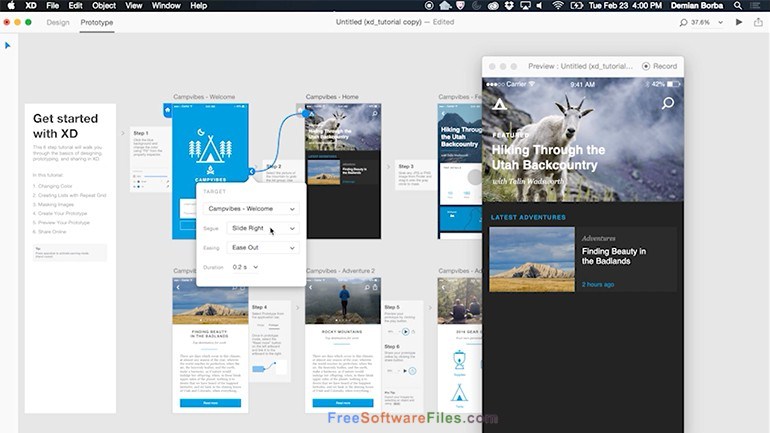Click the Notification Center icon in menu bar
The image size is (770, 433).
(755, 5)
